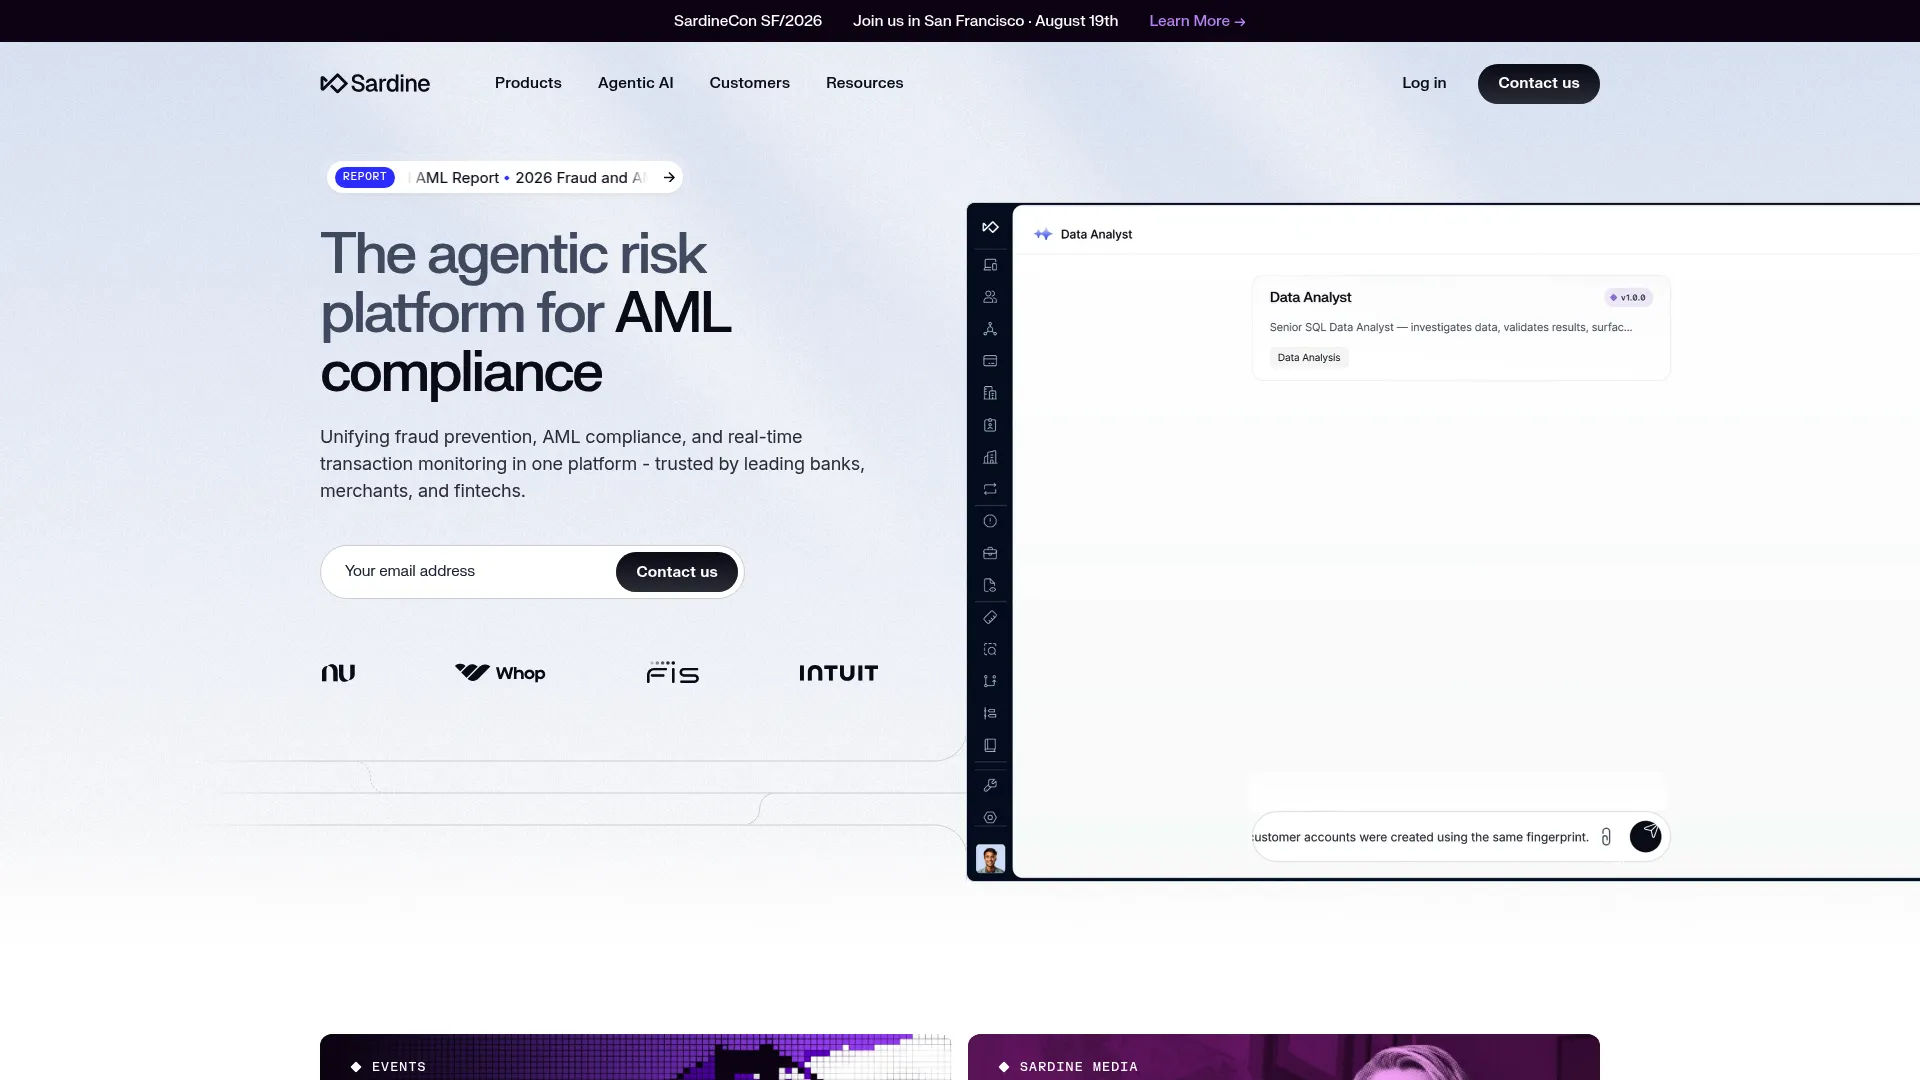This screenshot has height=1080, width=1920.
Task: Select the Data Analyst agent card title
Action: click(x=1310, y=297)
